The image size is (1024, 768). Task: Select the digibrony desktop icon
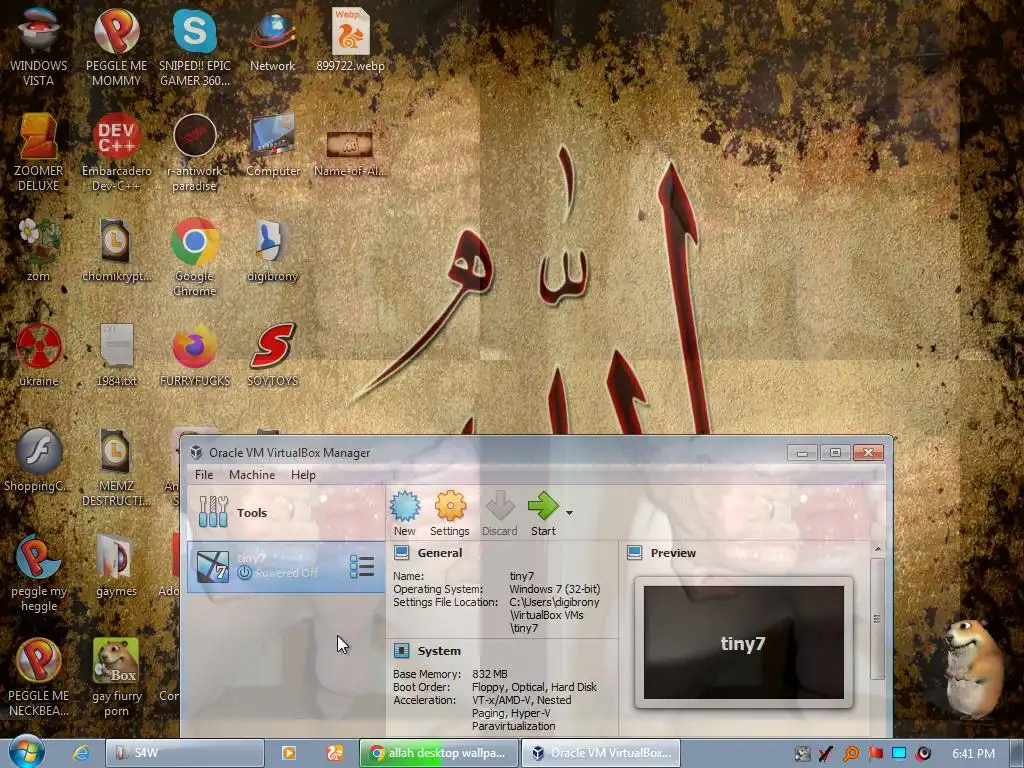click(273, 249)
